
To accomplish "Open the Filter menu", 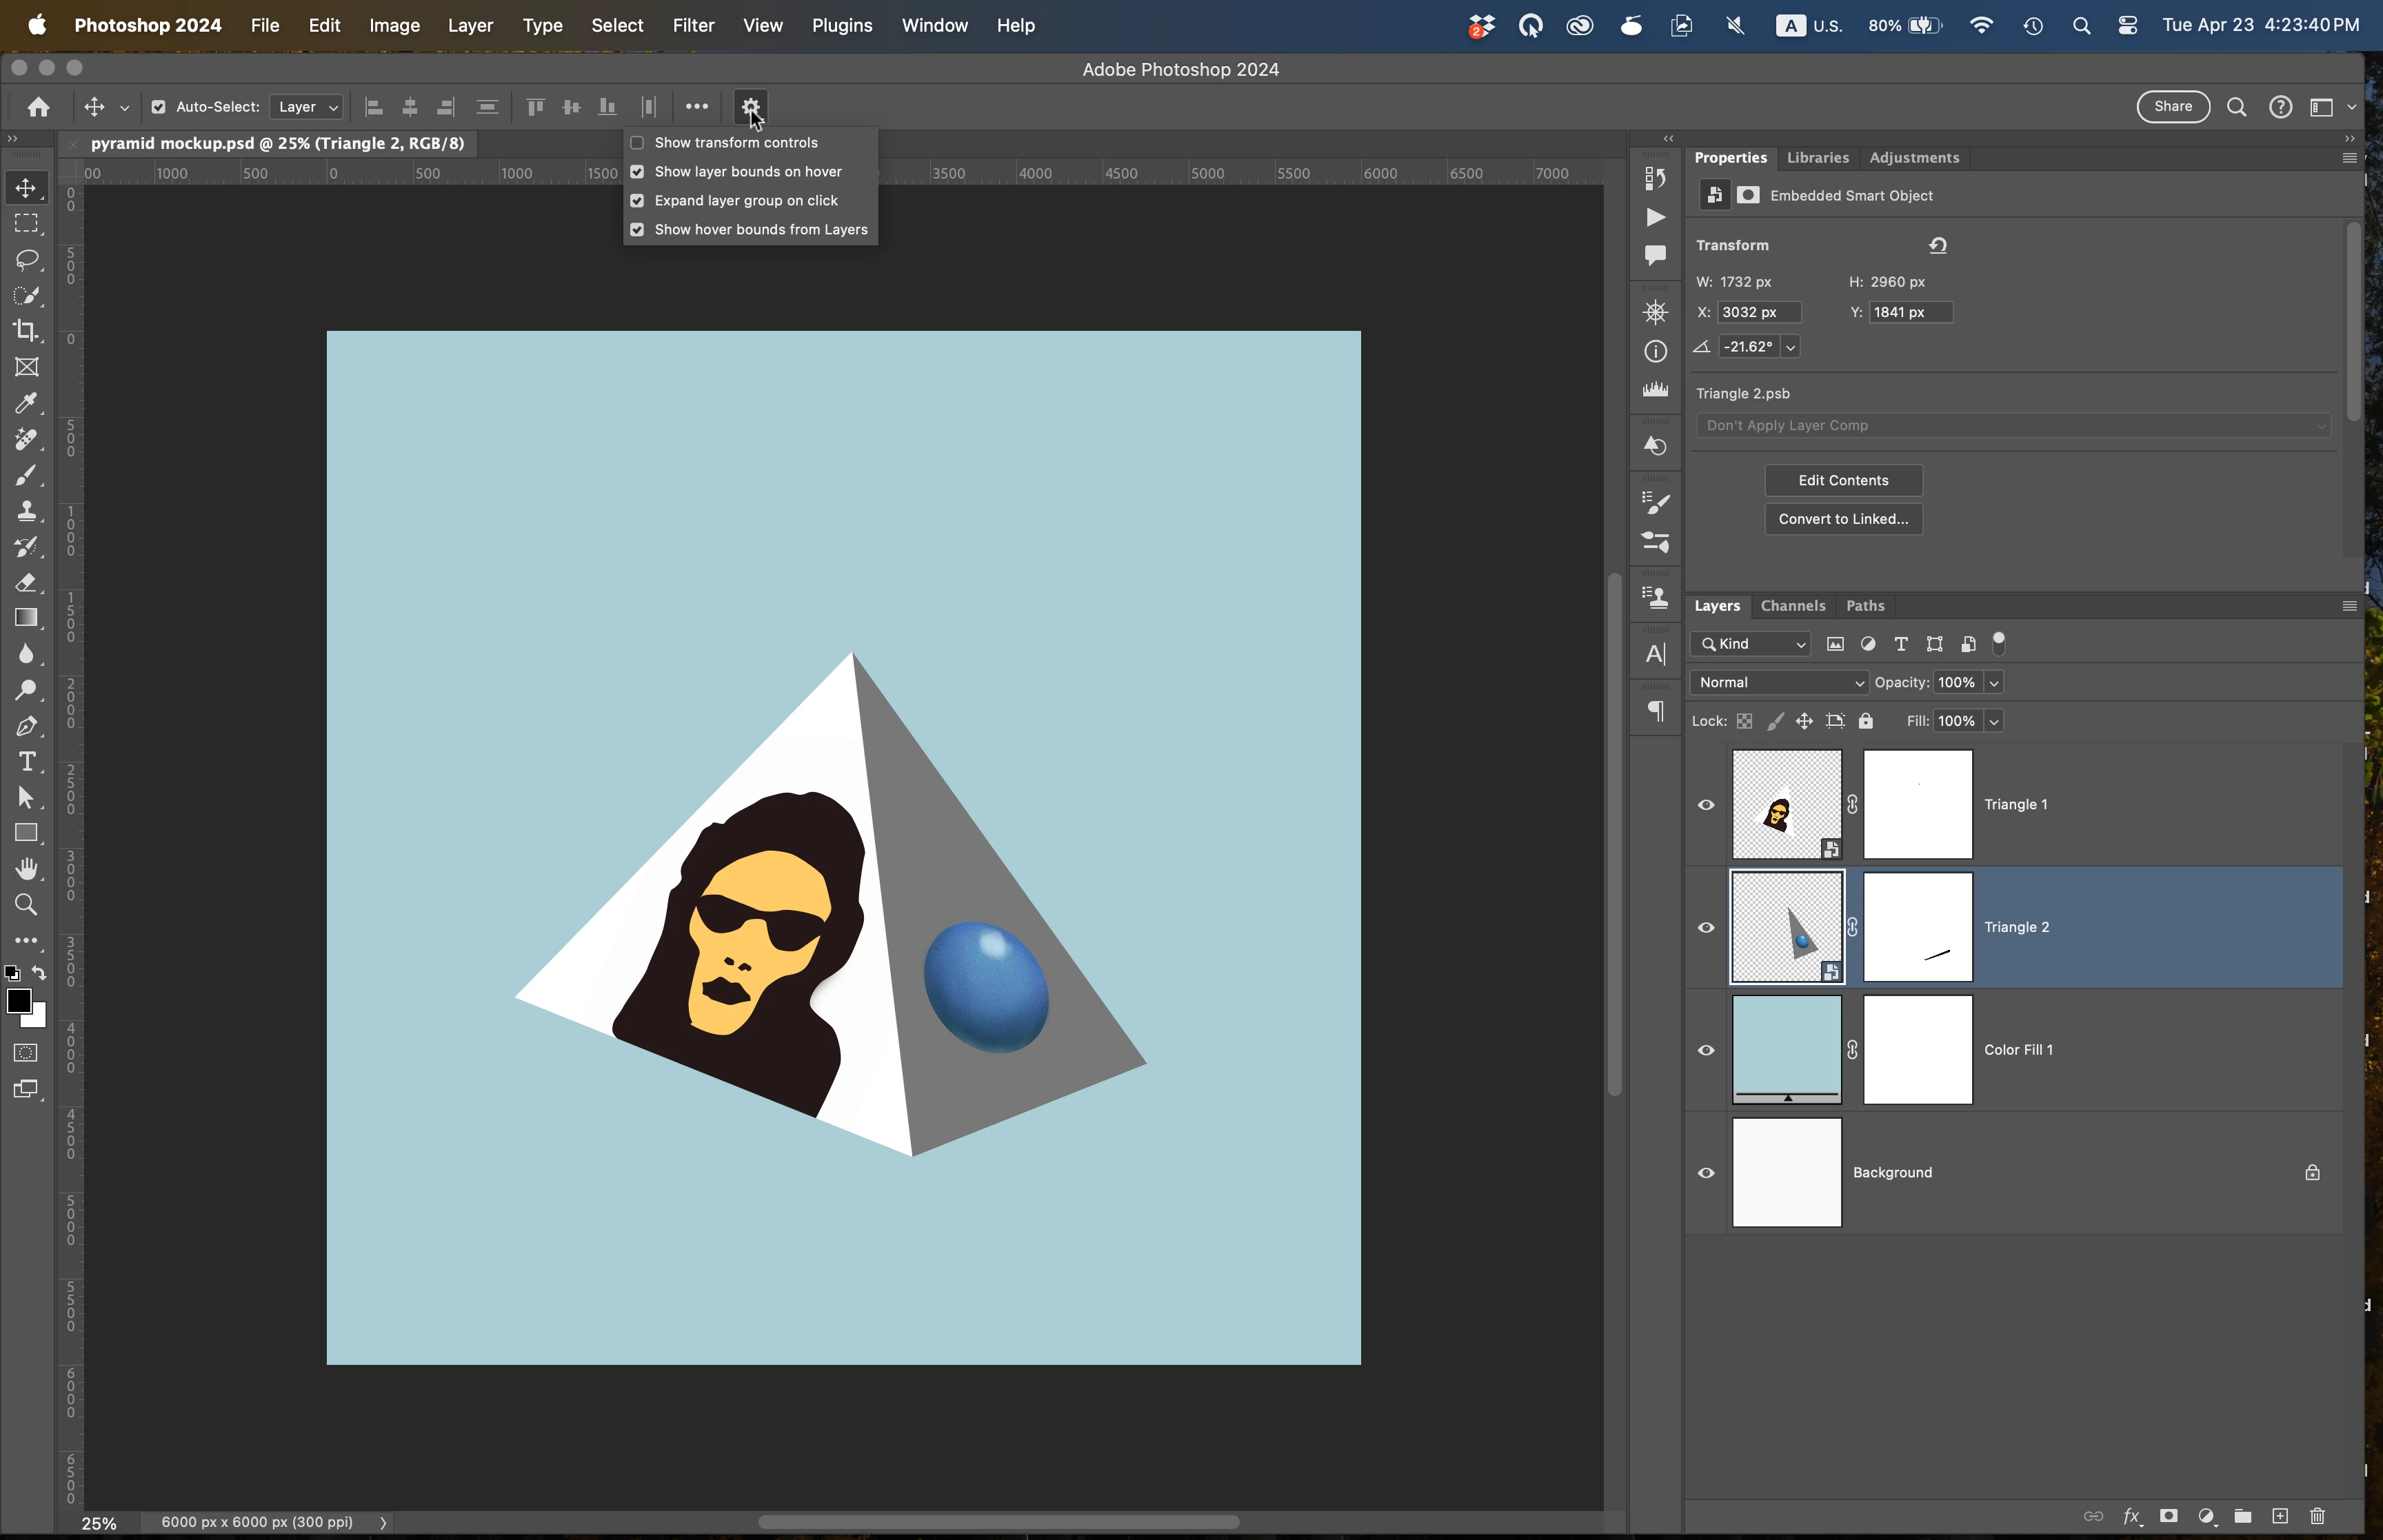I will (x=693, y=26).
